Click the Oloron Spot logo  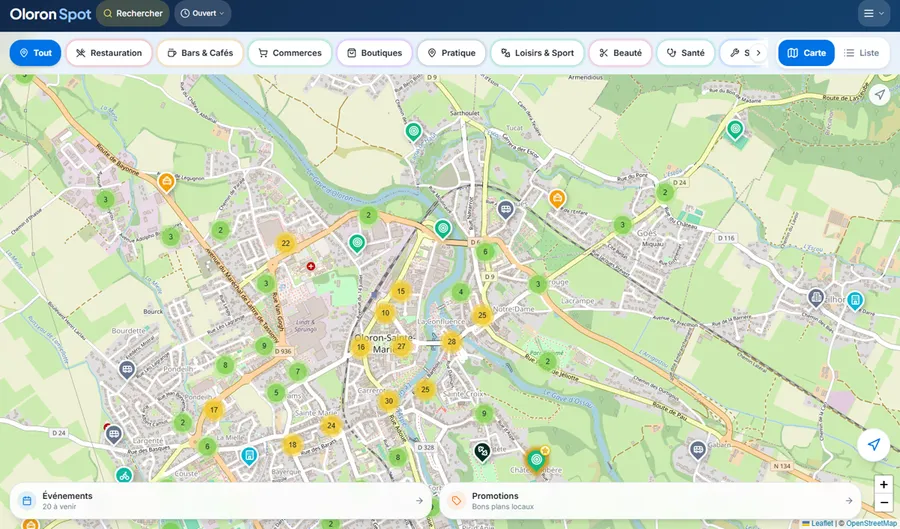51,14
